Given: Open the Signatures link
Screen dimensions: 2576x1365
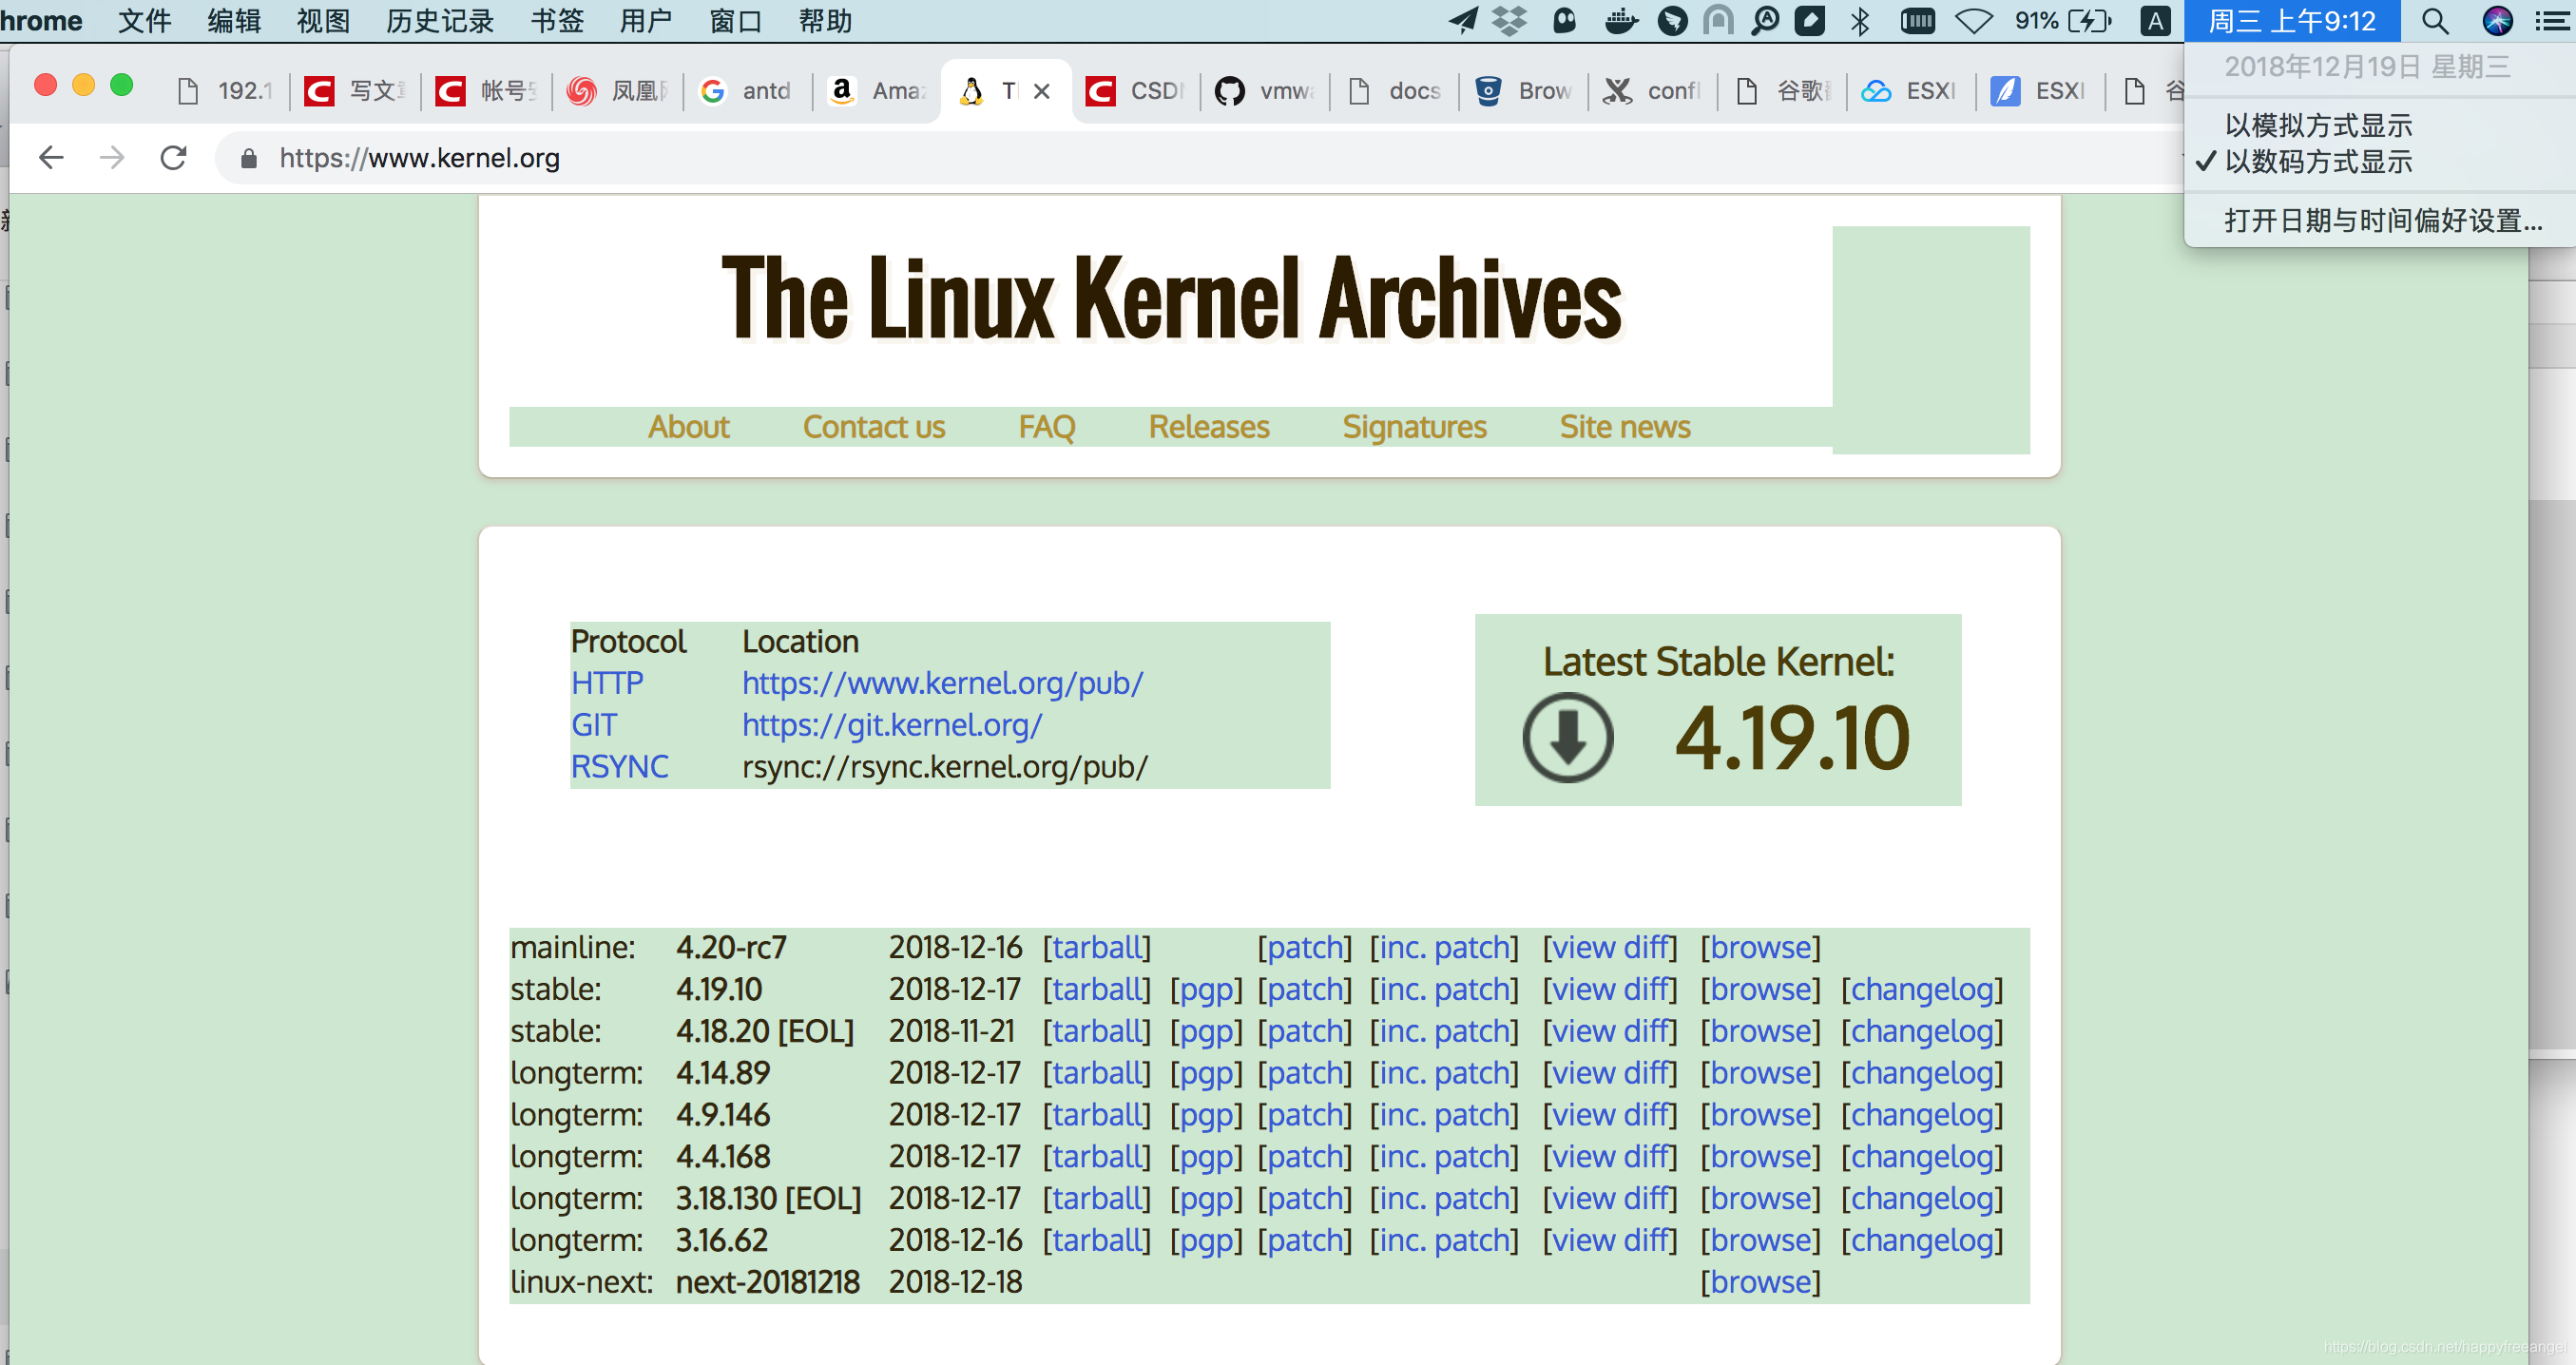Looking at the screenshot, I should [1414, 427].
